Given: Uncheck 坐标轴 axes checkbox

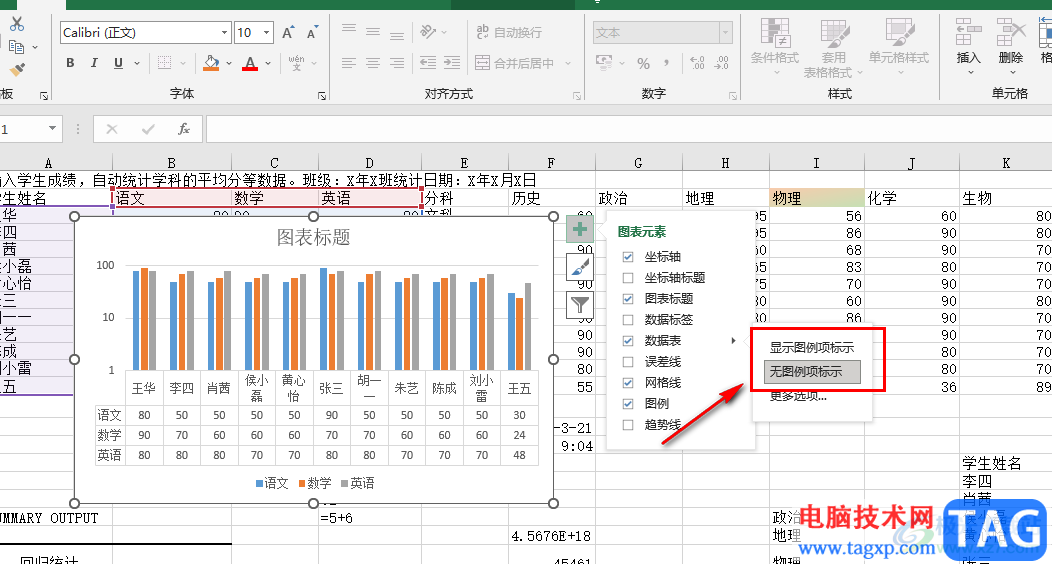Looking at the screenshot, I should [x=628, y=257].
